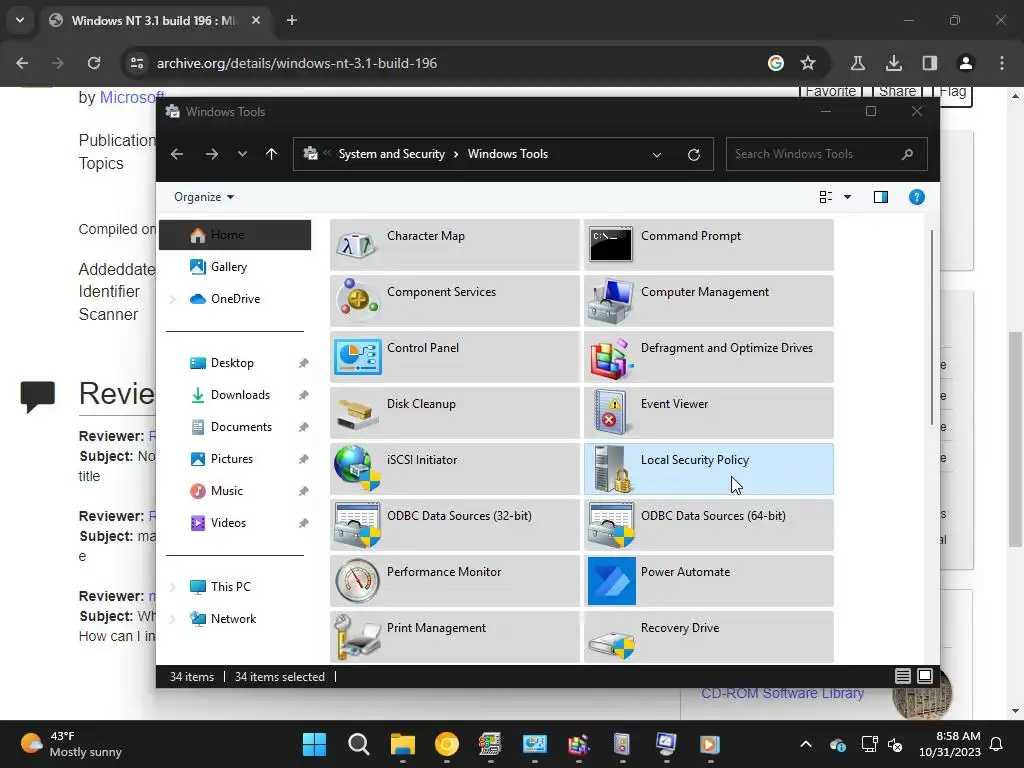Open ODBC Data Sources (64-bit)
This screenshot has height=768, width=1024.
click(x=709, y=525)
